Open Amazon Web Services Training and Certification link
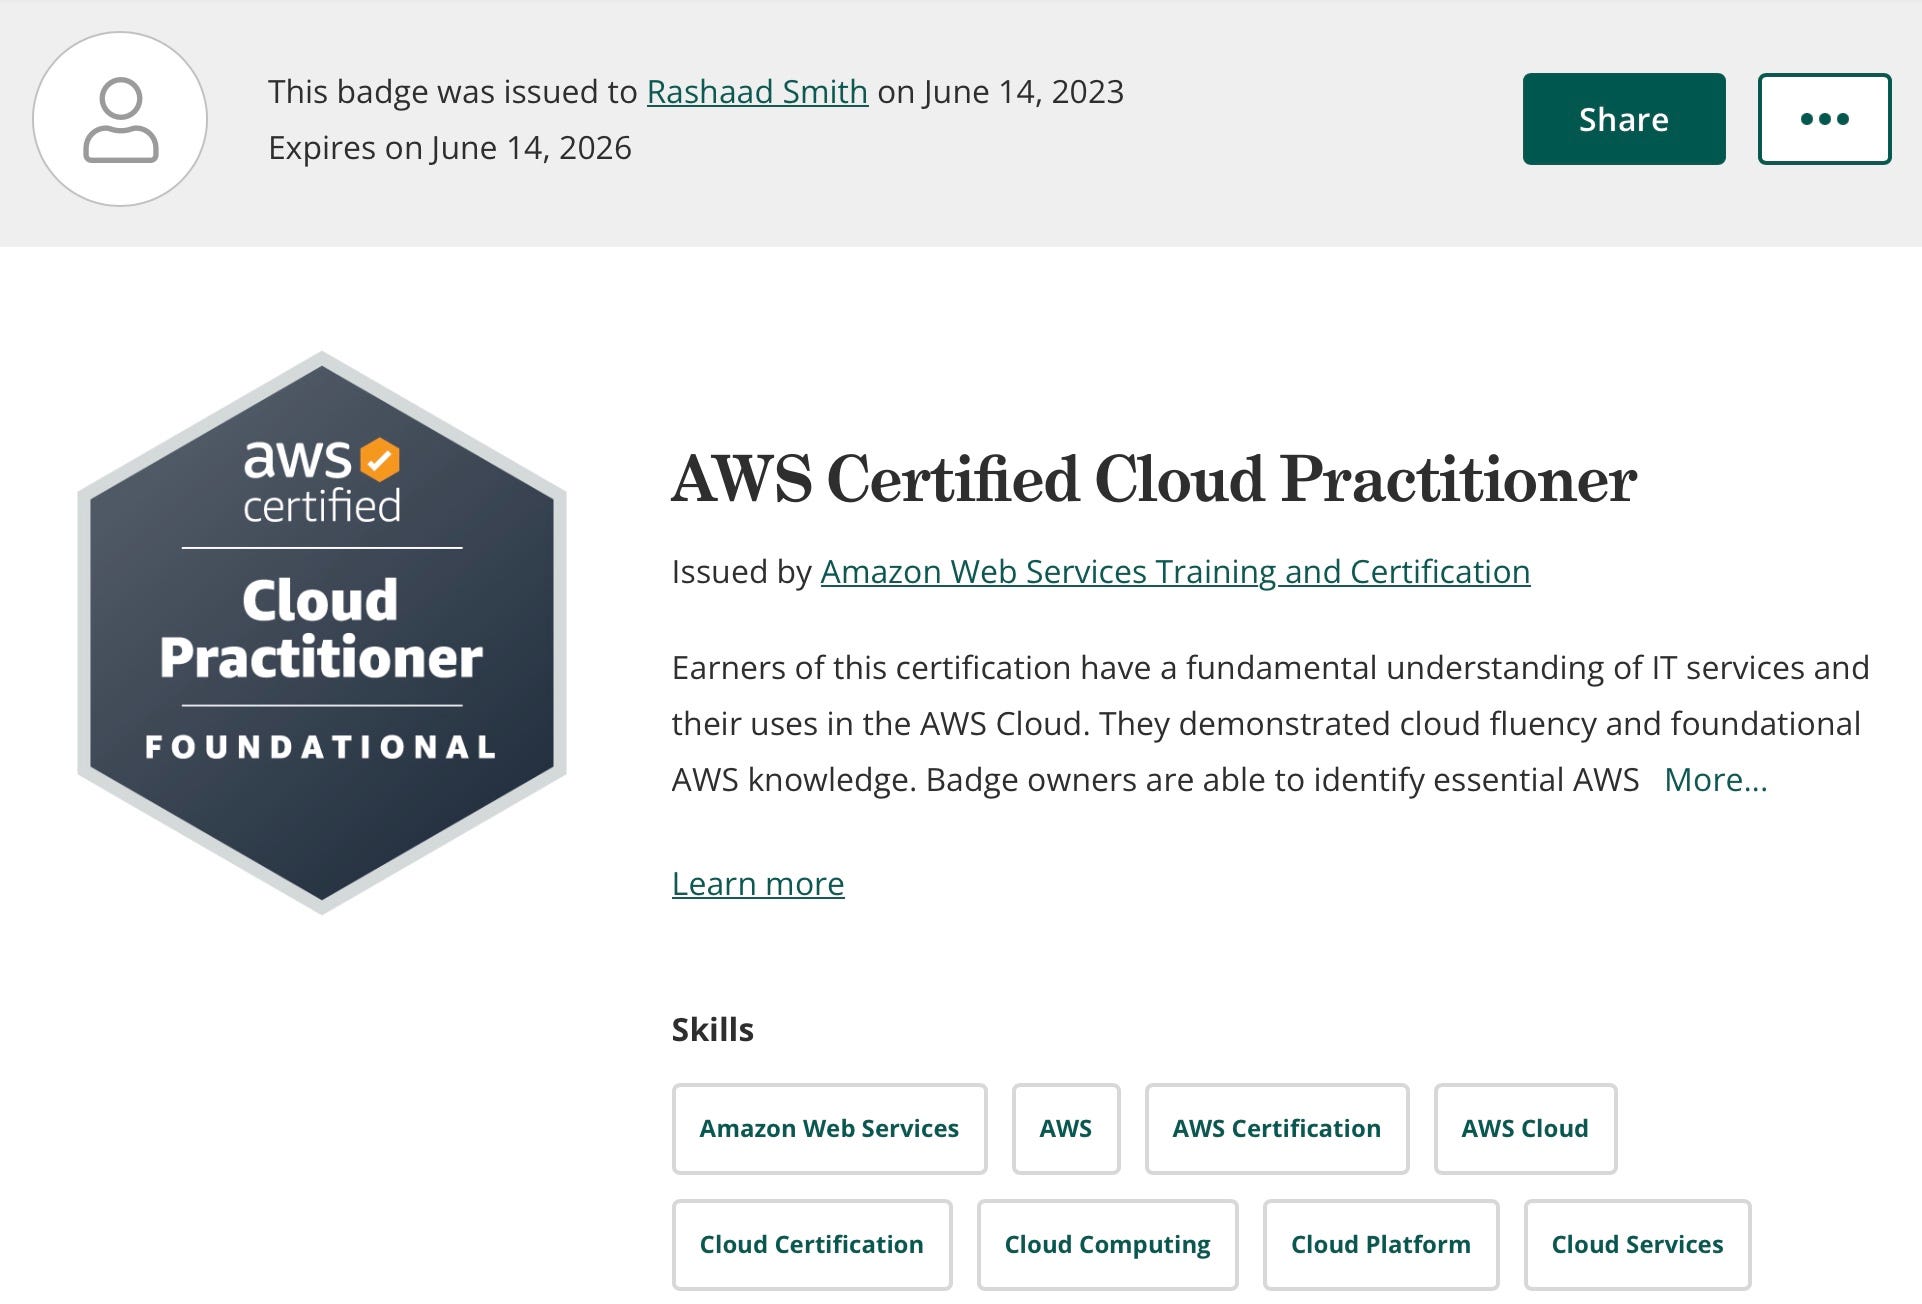The image size is (1922, 1304). tap(1175, 572)
